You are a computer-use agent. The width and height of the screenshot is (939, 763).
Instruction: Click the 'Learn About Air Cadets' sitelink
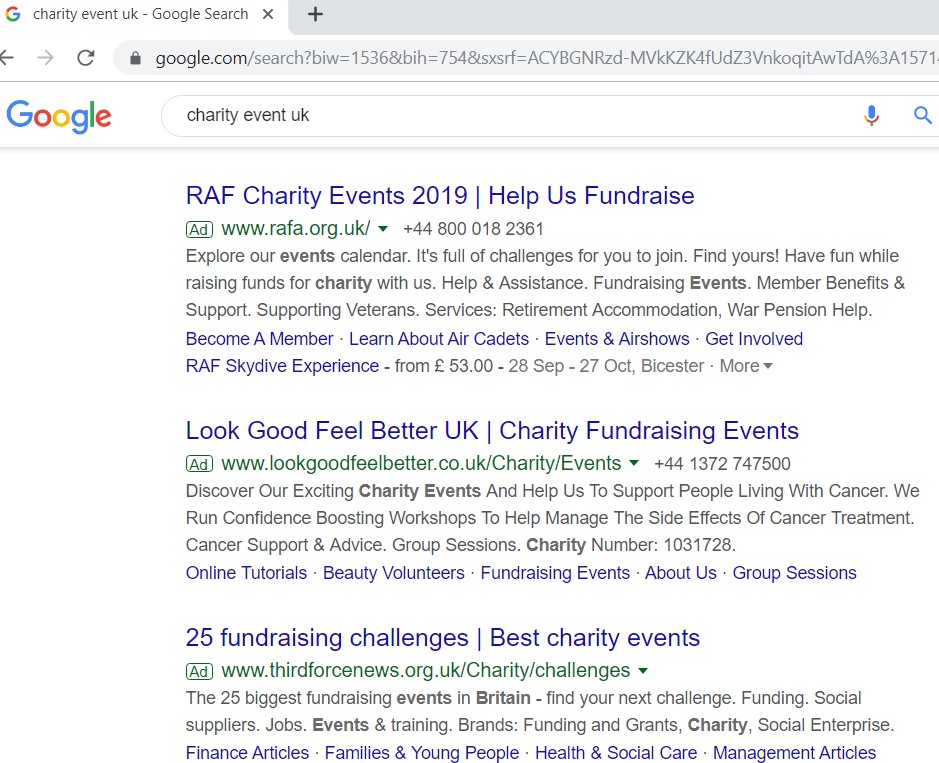[439, 339]
